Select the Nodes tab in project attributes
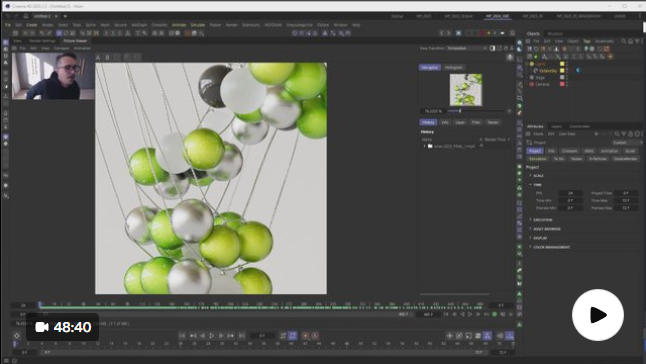This screenshot has width=646, height=364. pyautogui.click(x=576, y=159)
